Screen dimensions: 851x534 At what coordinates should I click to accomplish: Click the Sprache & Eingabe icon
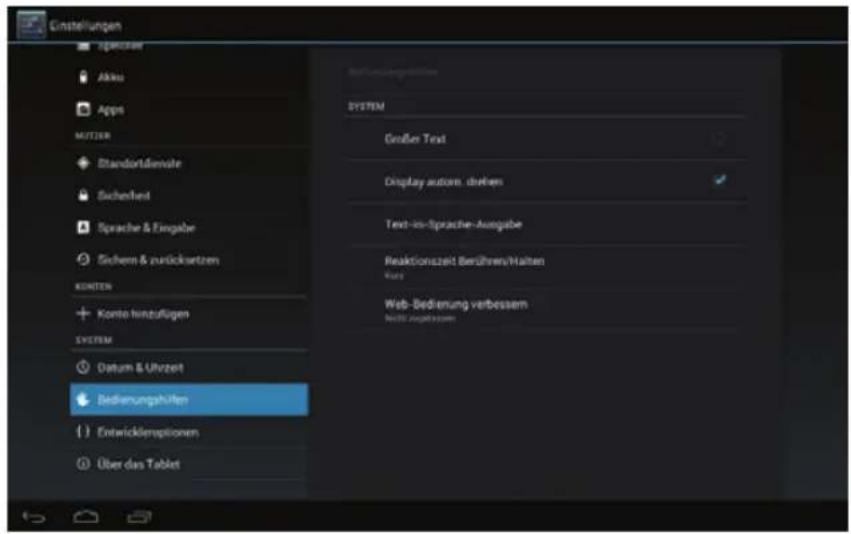(83, 227)
